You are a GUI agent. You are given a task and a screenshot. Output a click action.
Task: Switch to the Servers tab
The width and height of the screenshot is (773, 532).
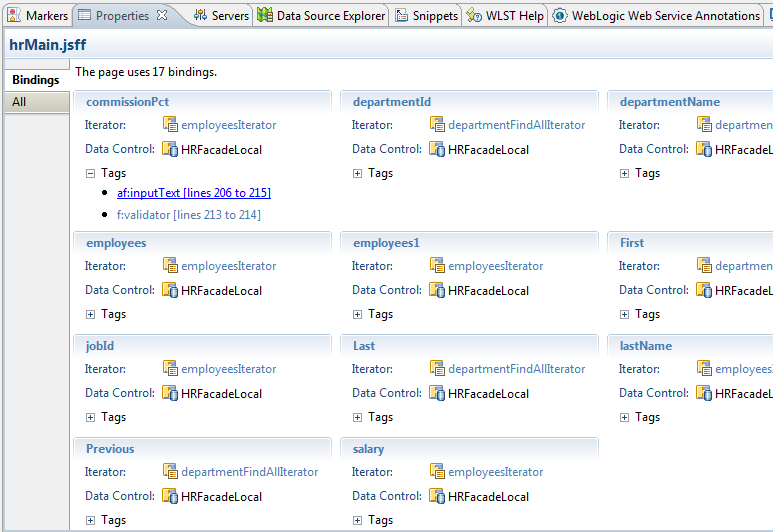coord(221,16)
